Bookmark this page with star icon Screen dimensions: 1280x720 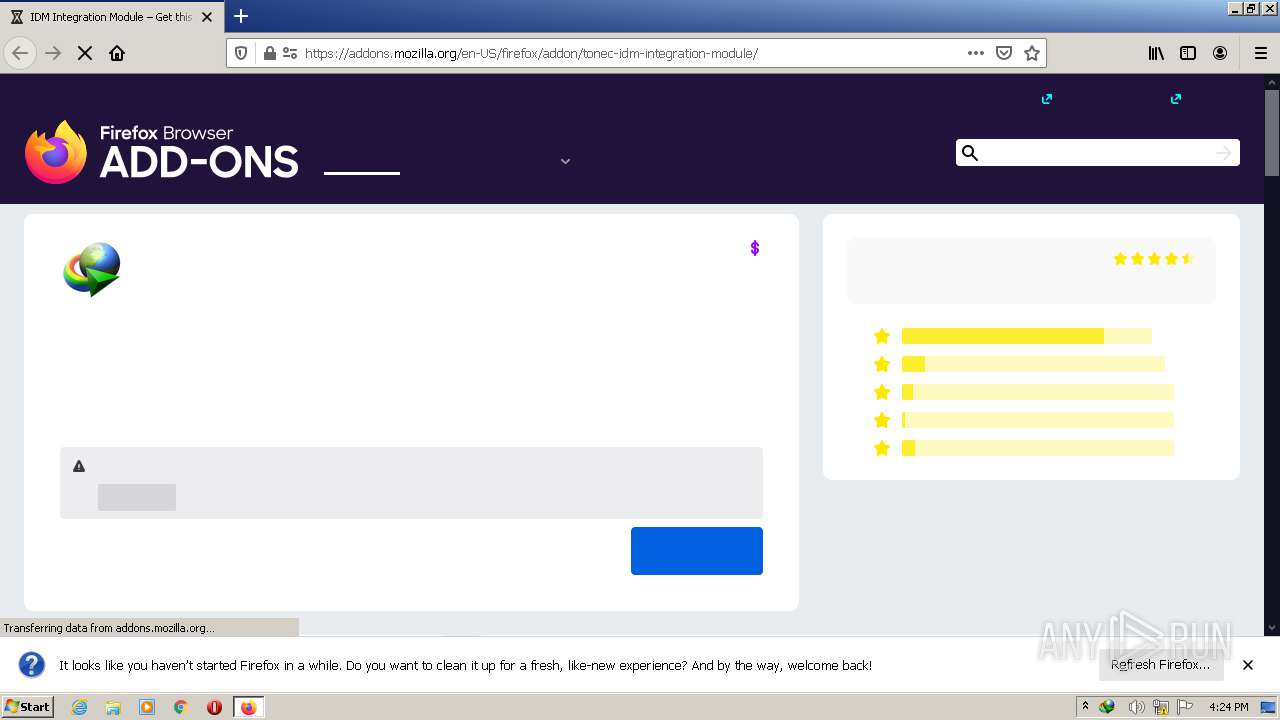1032,53
